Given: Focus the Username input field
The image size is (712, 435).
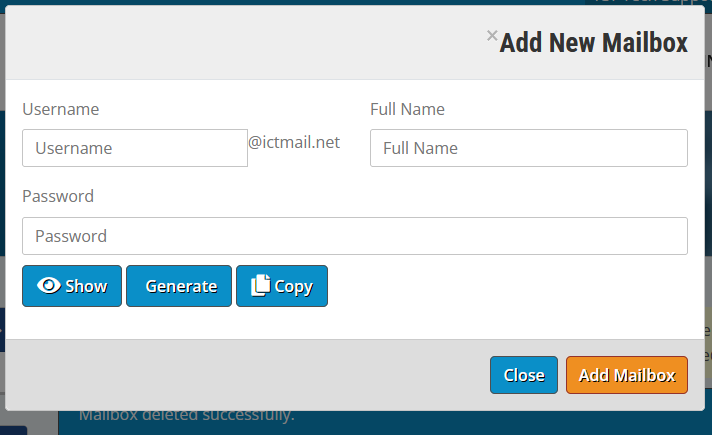Looking at the screenshot, I should click(x=135, y=148).
